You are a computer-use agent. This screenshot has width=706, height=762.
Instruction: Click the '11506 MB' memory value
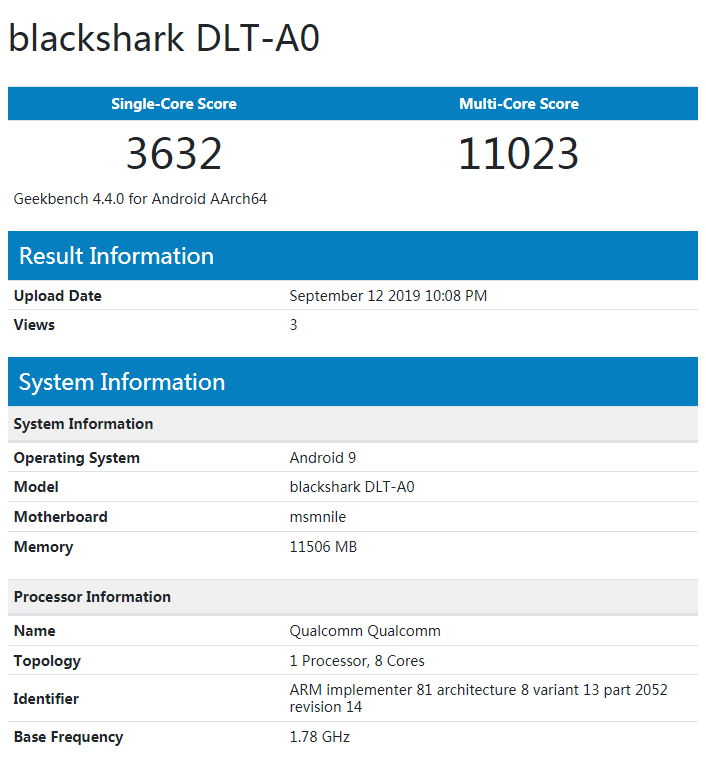pos(323,547)
